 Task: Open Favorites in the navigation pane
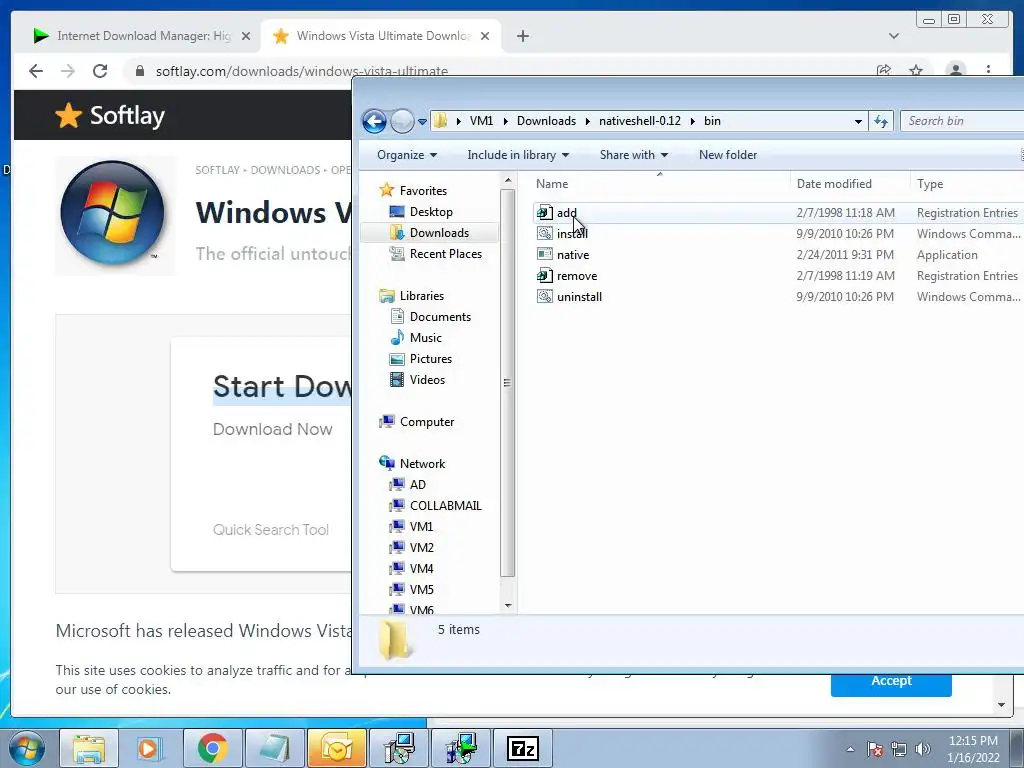click(x=423, y=191)
